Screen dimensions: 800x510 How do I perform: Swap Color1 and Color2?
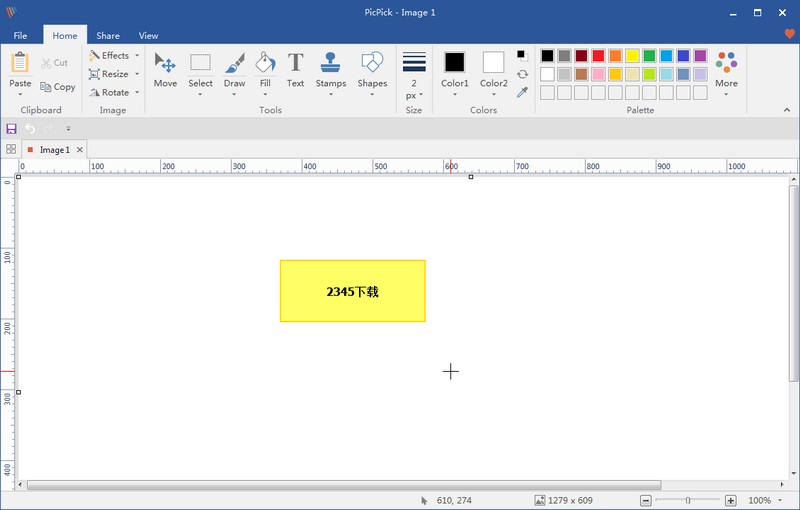tap(522, 74)
